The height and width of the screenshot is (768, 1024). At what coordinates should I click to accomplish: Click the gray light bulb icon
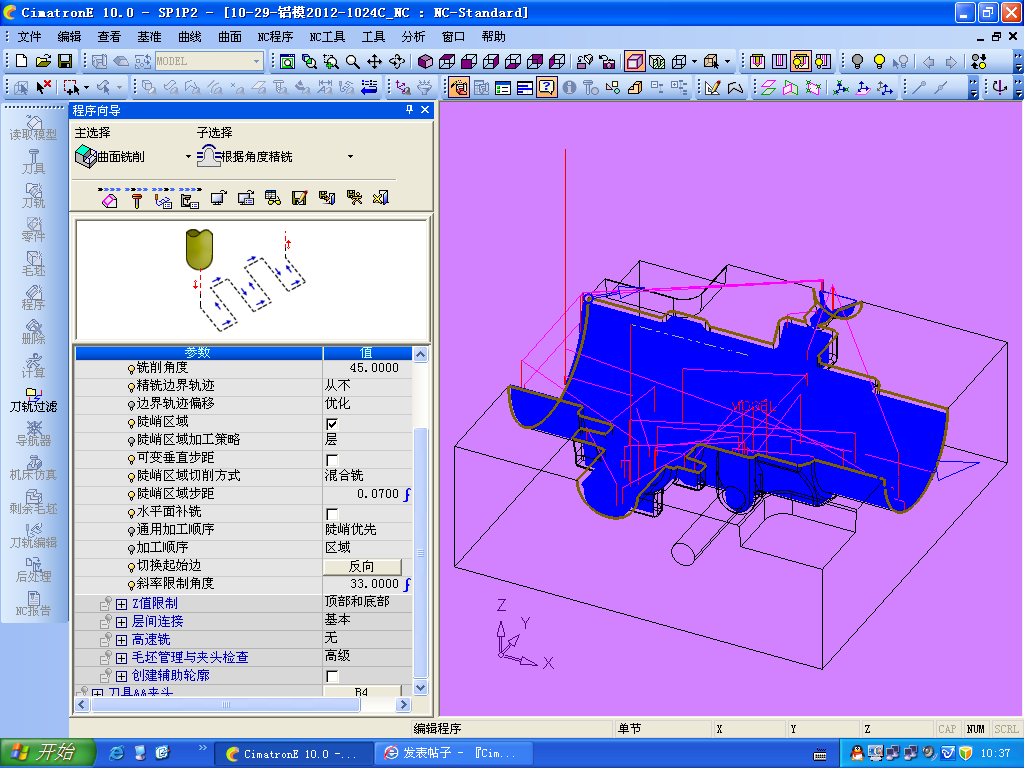click(857, 61)
